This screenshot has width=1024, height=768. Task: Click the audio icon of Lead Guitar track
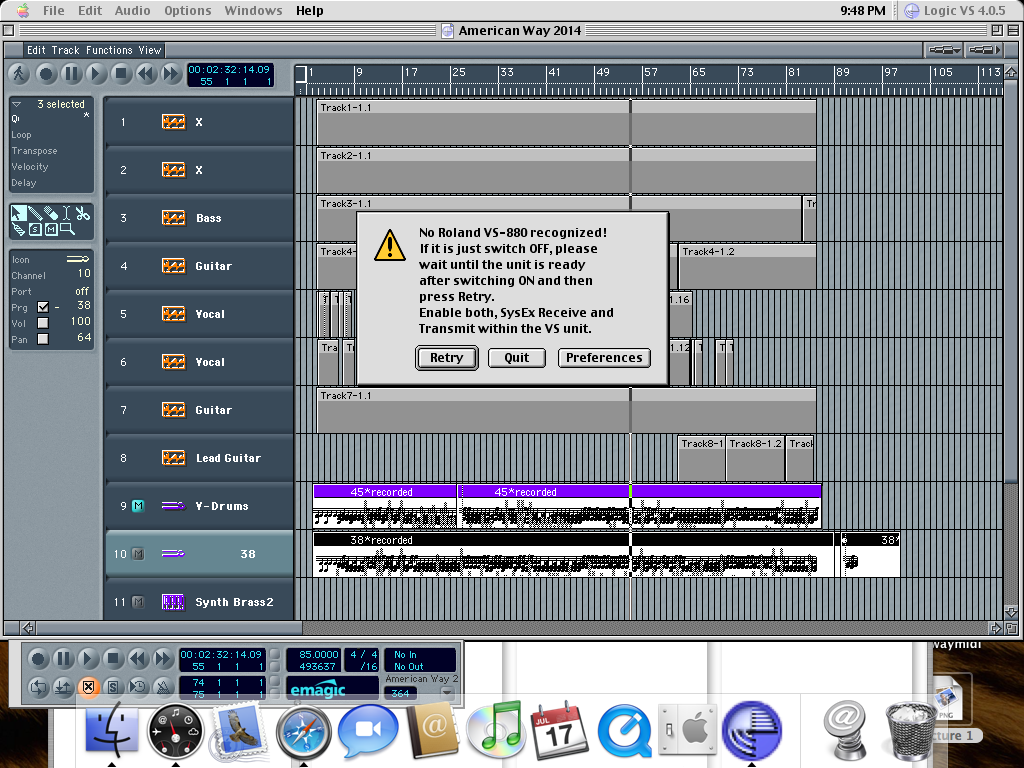coord(173,458)
